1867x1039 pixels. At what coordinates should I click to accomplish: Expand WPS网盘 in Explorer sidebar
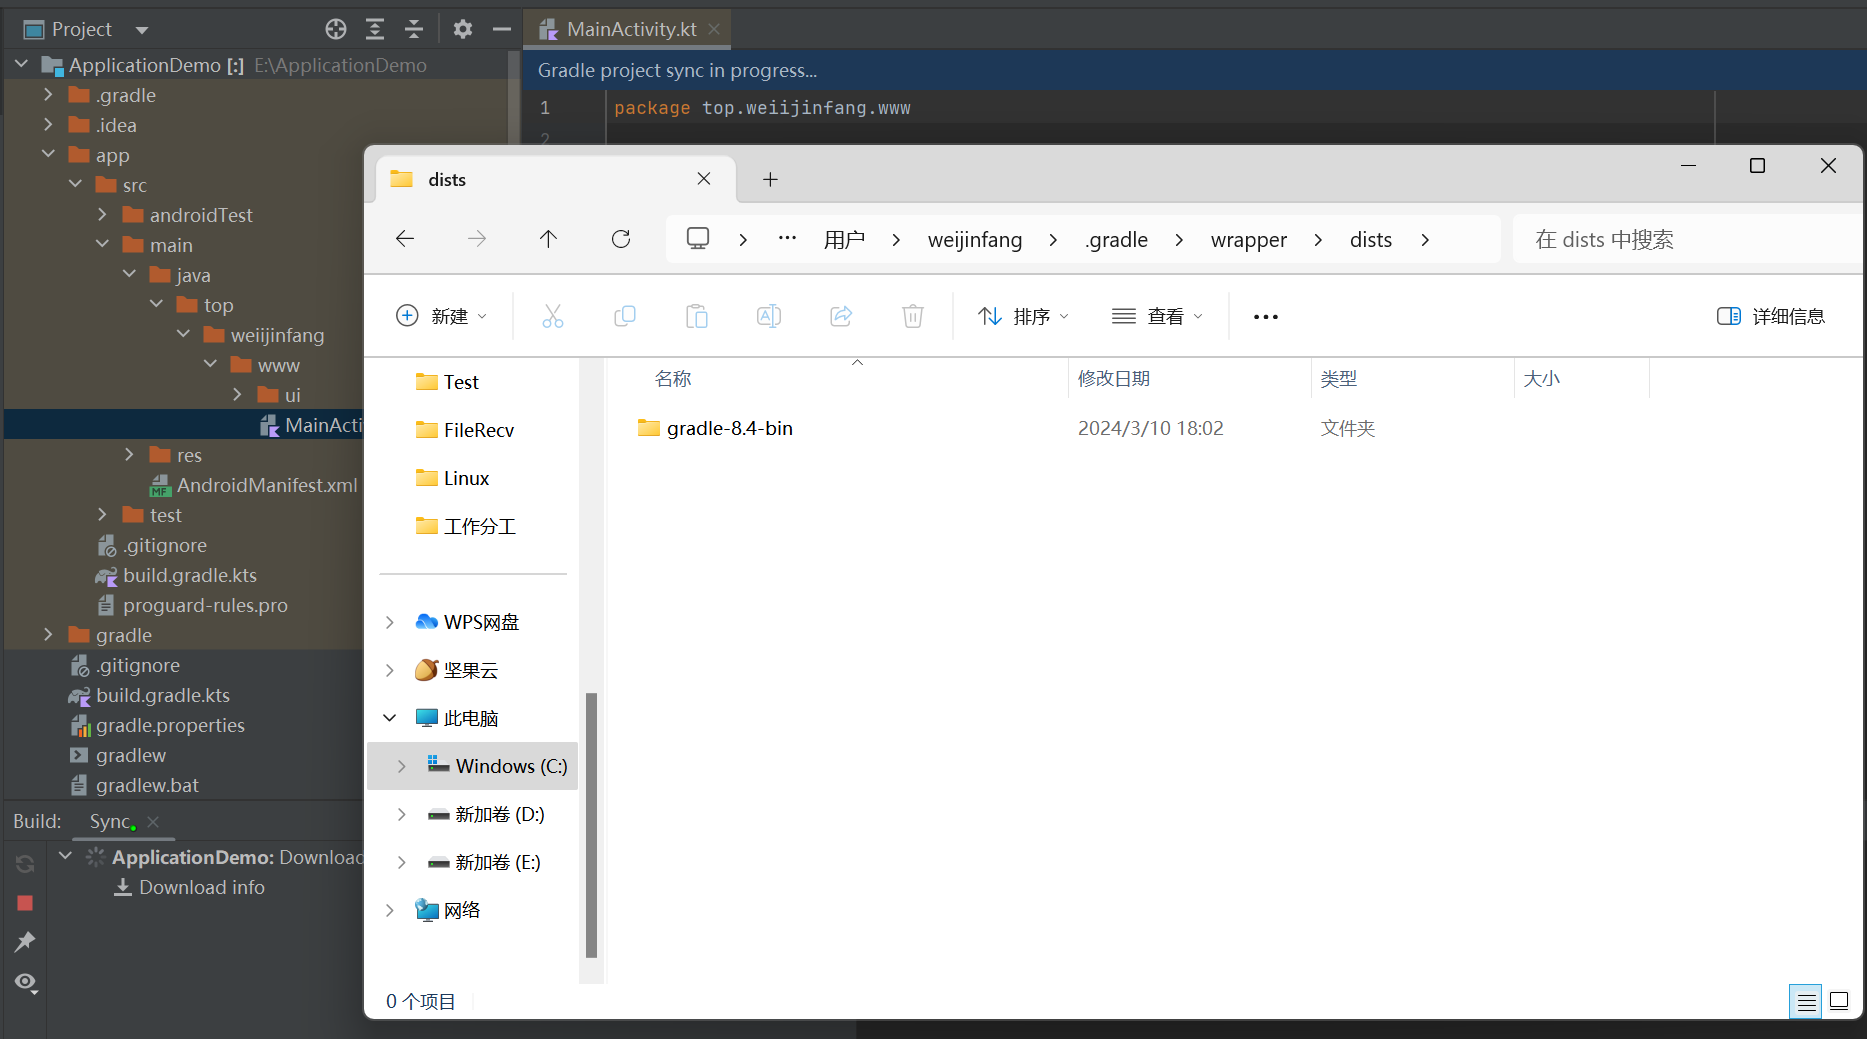tap(390, 622)
